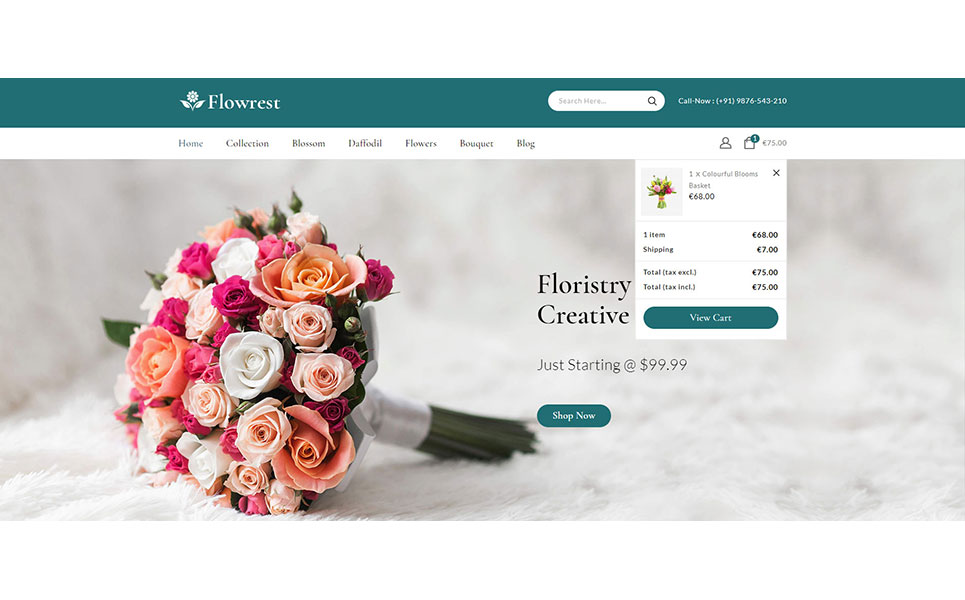Click the Call-Now phone number

tap(732, 101)
